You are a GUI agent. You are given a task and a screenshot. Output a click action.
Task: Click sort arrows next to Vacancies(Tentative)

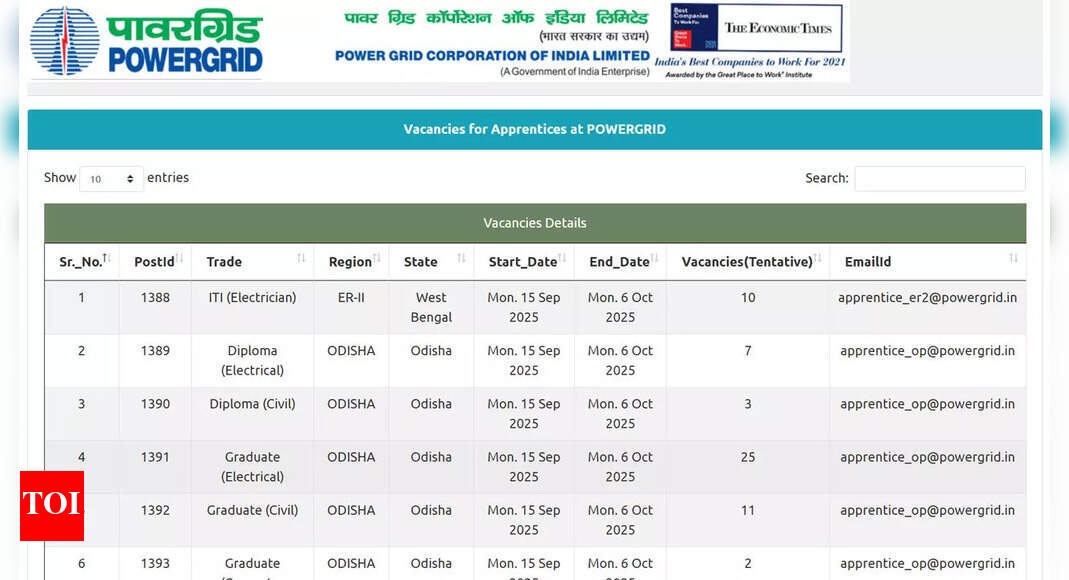coord(817,258)
